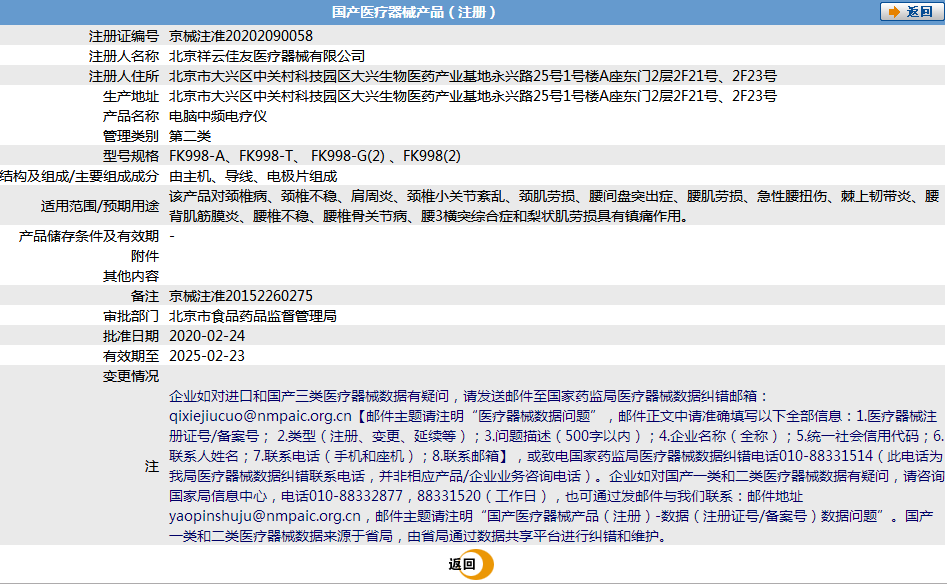
Task: Click the 附件 label
Action: pos(145,256)
